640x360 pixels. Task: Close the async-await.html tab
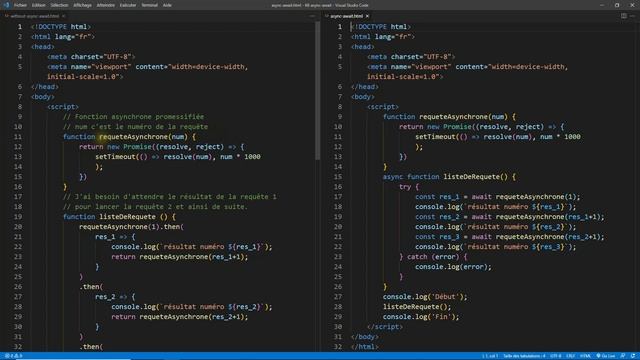point(367,16)
